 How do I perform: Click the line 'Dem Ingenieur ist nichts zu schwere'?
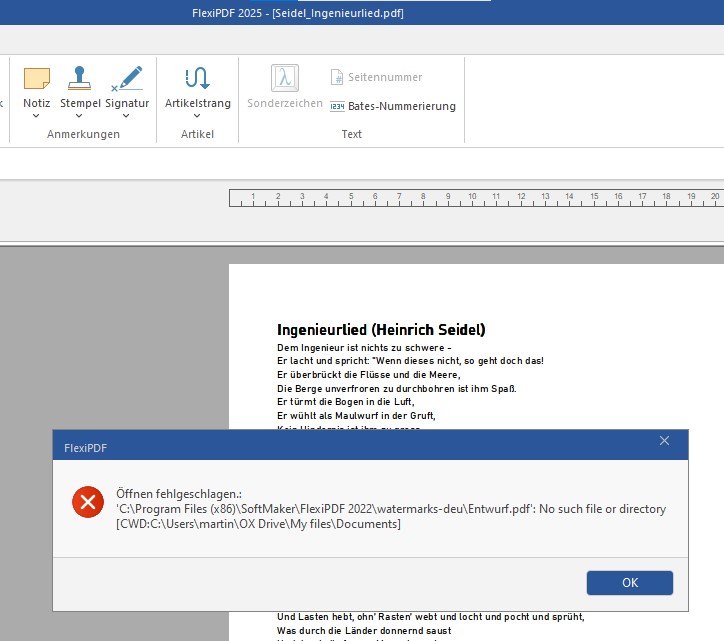coord(364,348)
